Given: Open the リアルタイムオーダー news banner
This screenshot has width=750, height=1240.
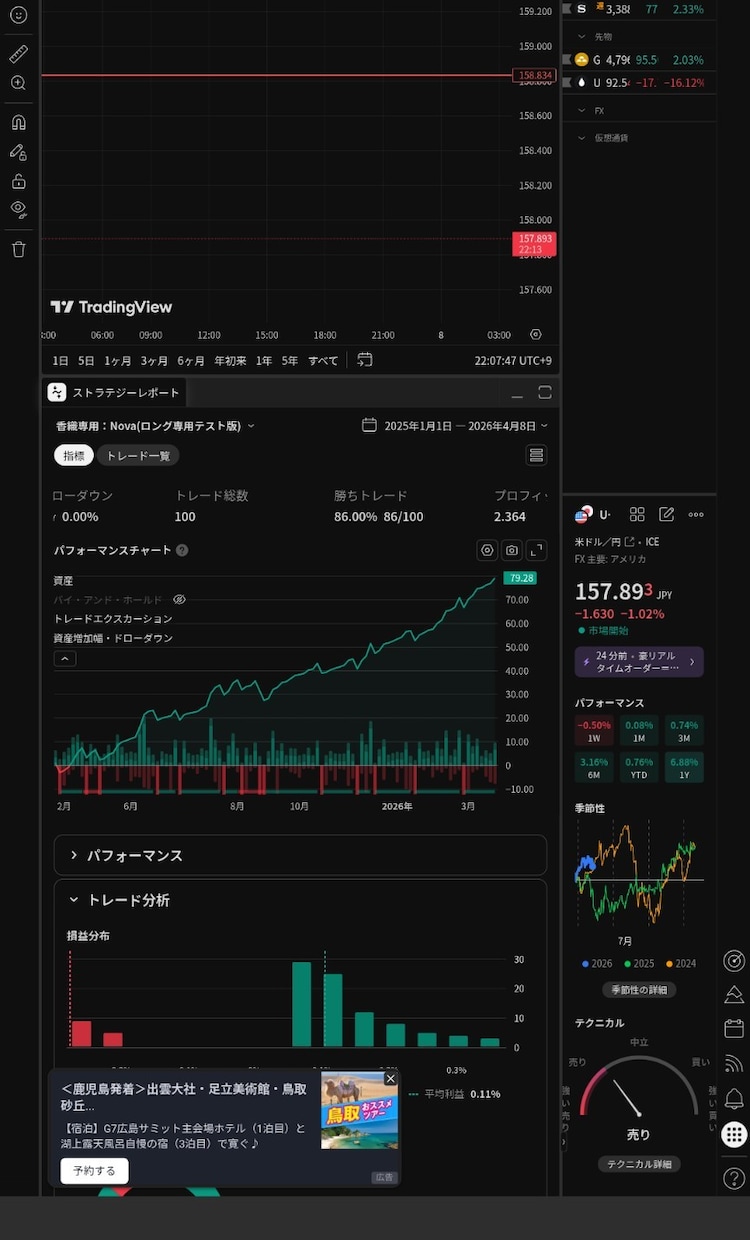Looking at the screenshot, I should click(639, 662).
